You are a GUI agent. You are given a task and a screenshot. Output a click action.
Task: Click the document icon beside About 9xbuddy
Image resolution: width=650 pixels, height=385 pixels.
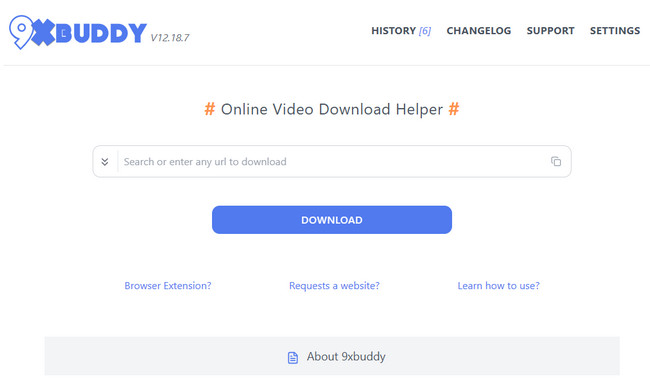293,357
